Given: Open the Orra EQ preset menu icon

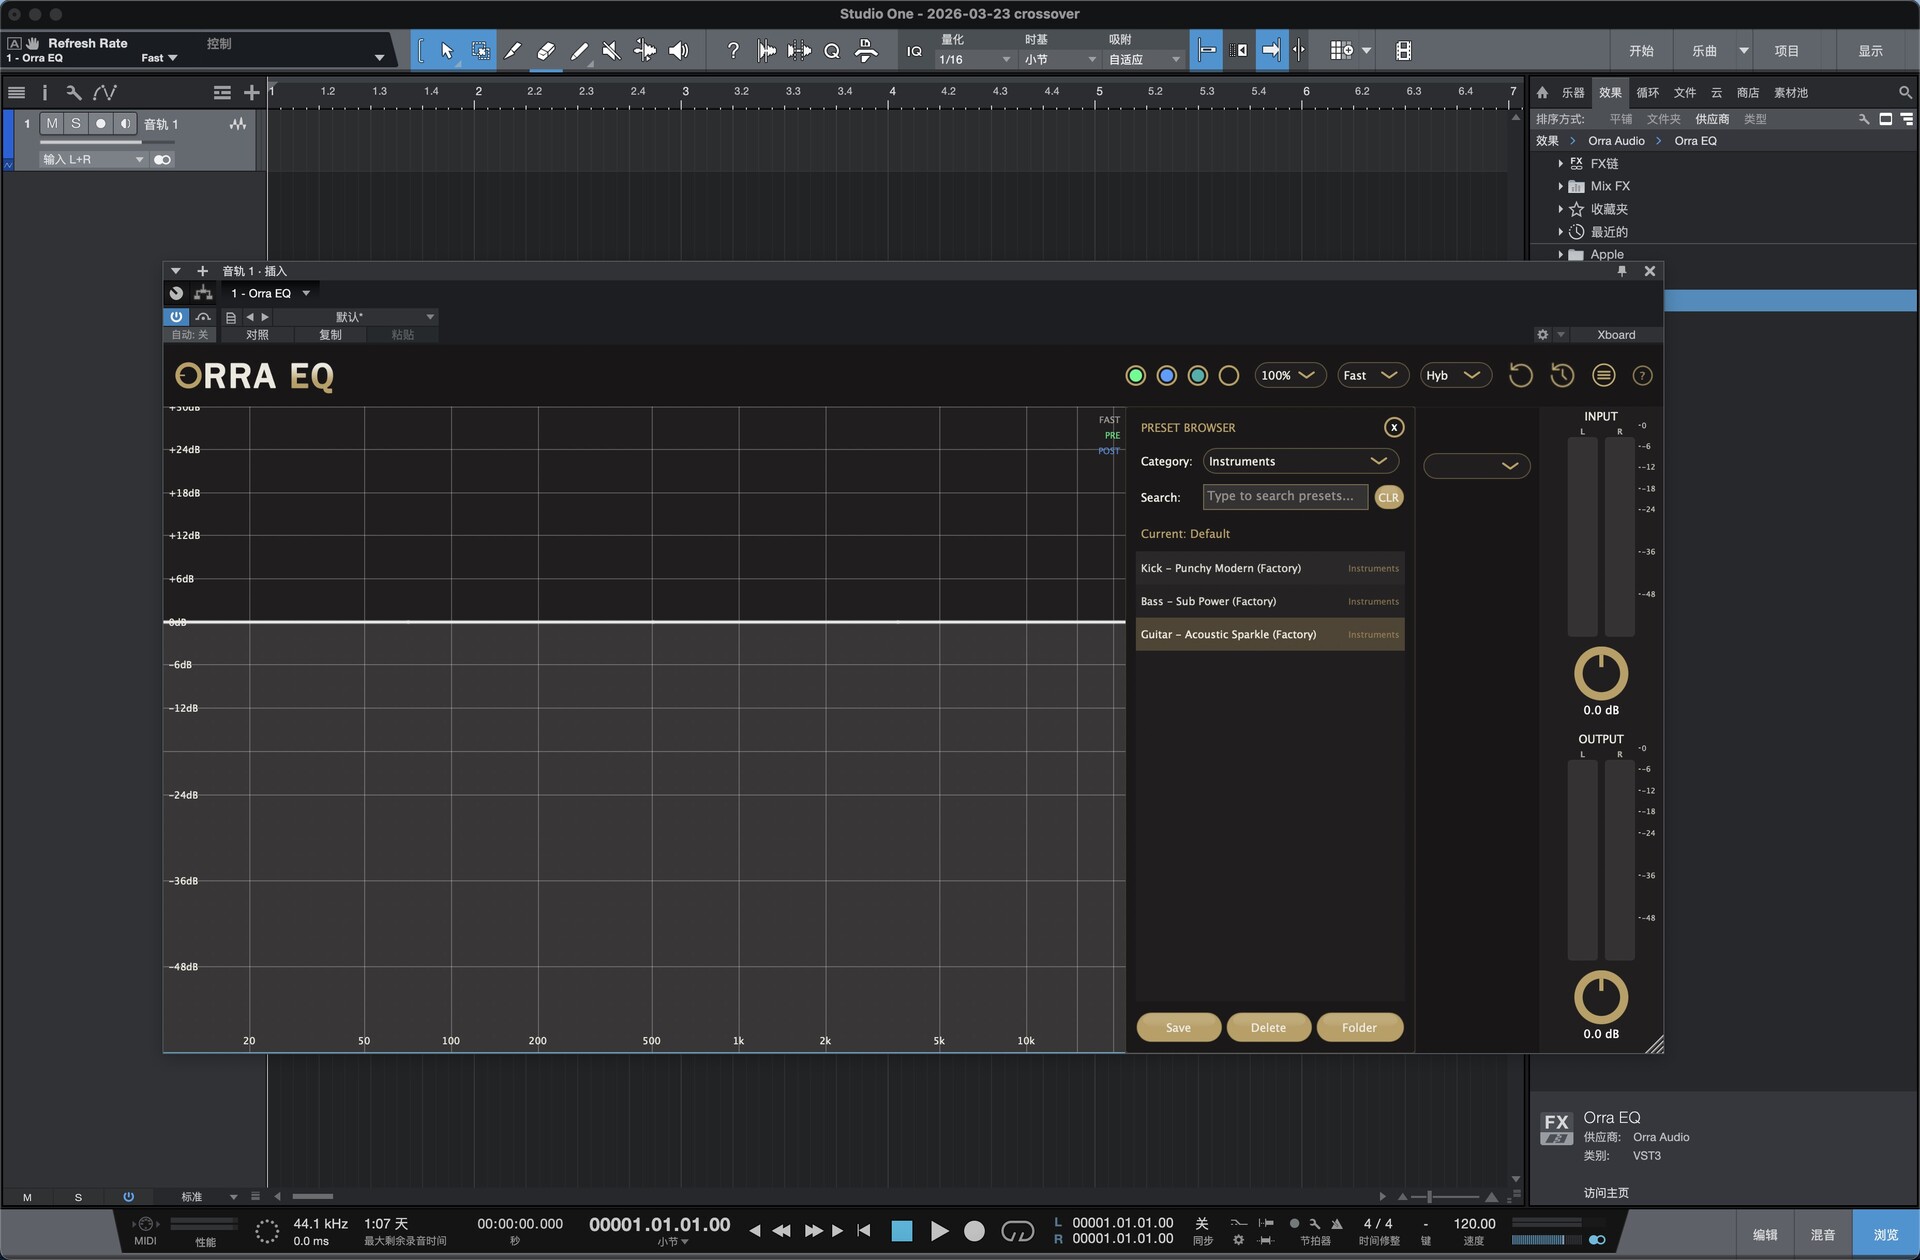Looking at the screenshot, I should 1603,375.
